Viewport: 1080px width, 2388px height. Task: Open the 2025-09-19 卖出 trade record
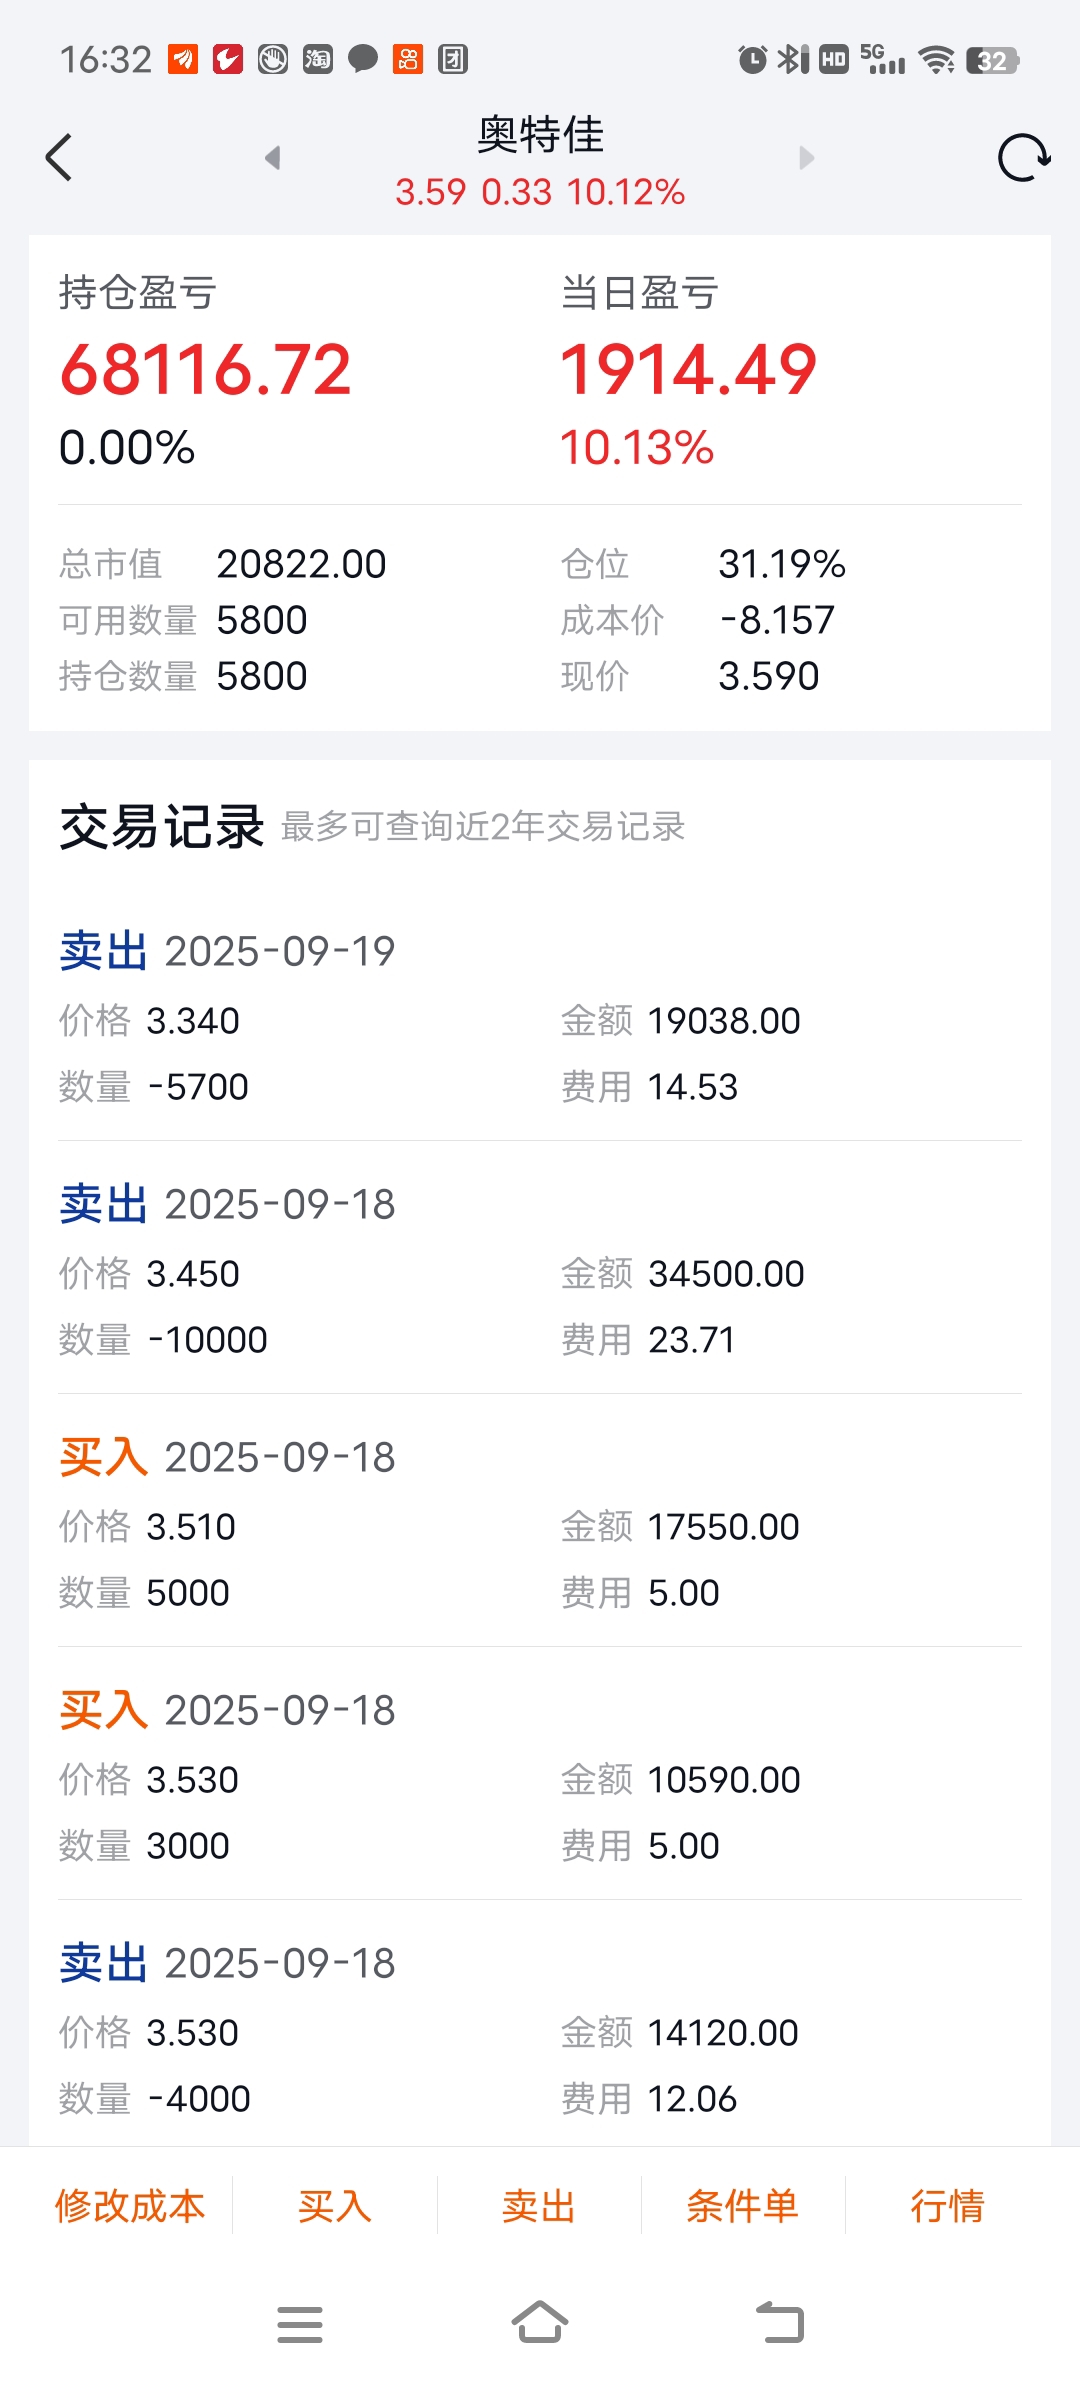[x=540, y=1017]
